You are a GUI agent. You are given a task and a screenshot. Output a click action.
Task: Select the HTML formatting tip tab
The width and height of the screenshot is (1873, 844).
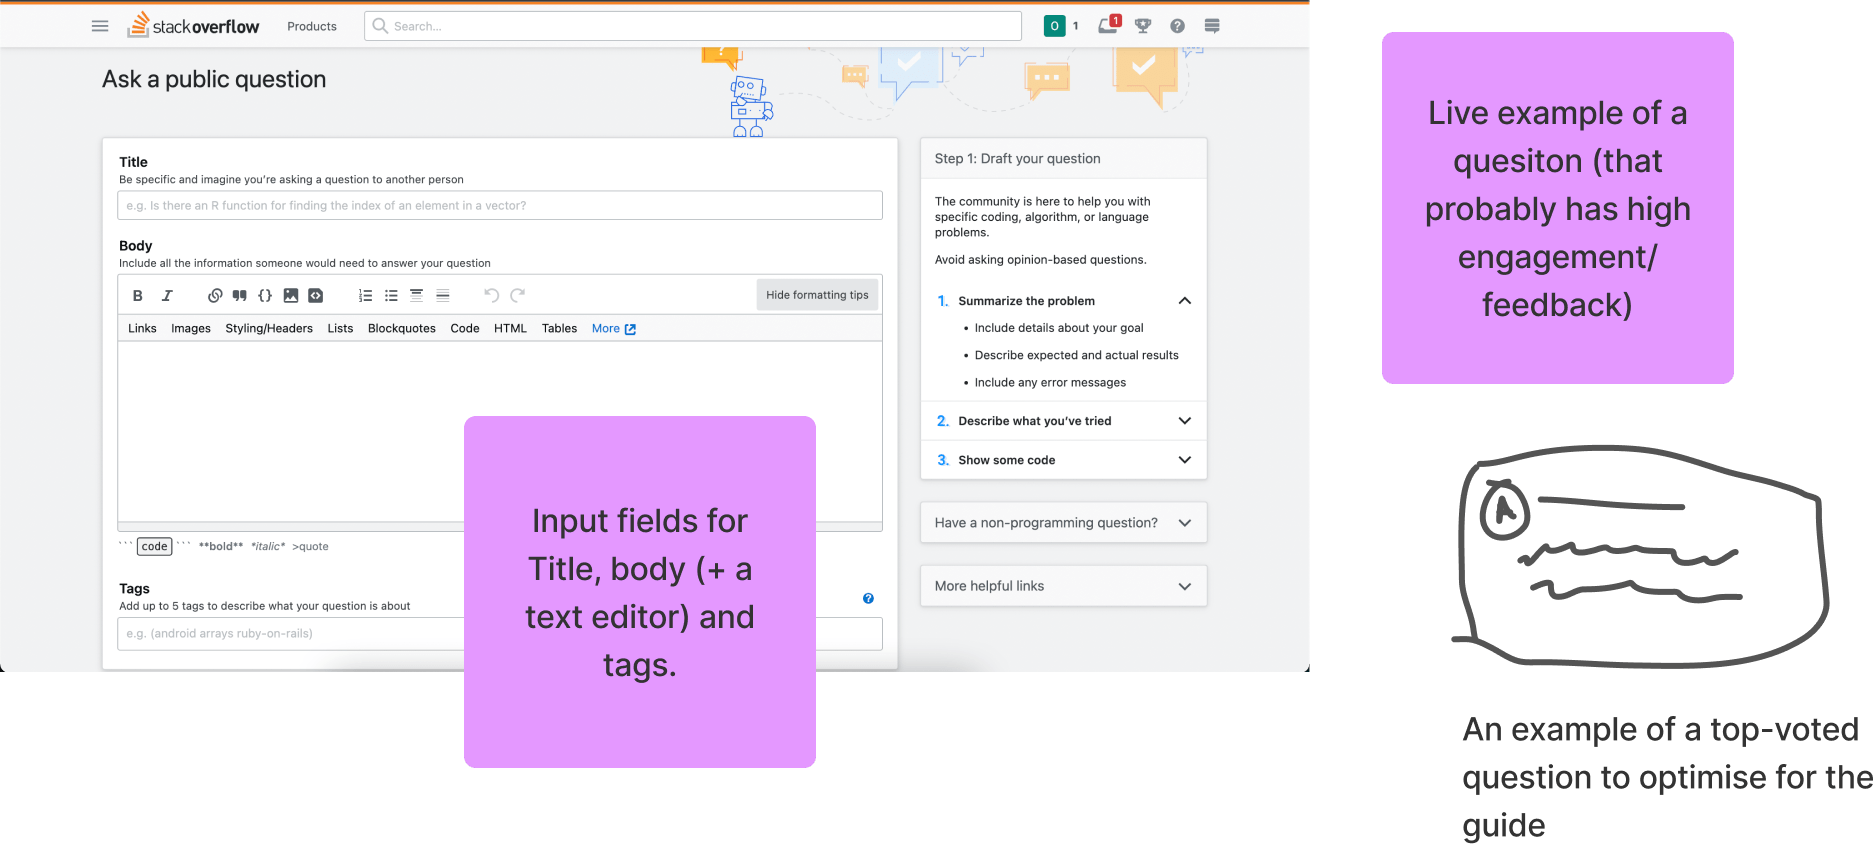(510, 328)
